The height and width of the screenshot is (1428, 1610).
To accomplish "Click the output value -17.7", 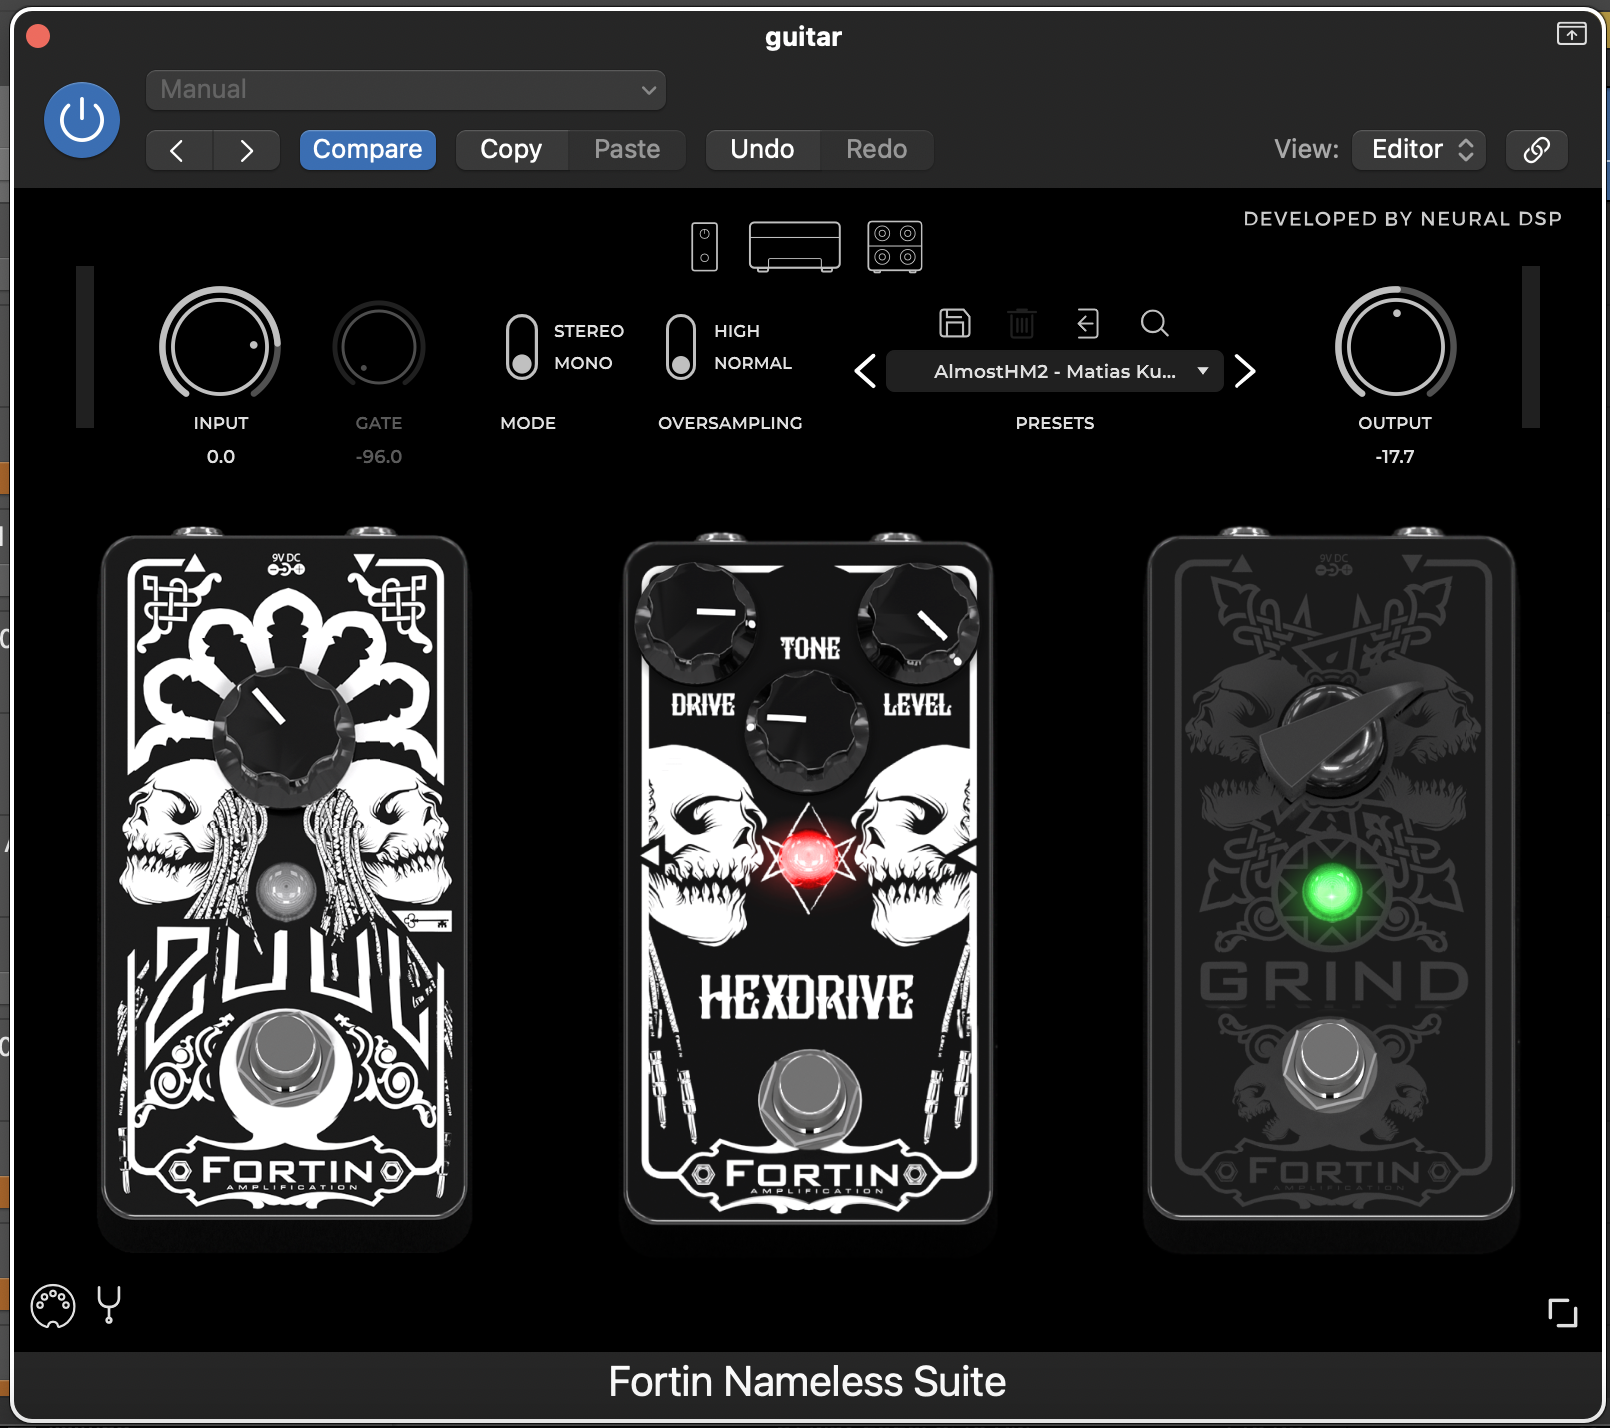I will pyautogui.click(x=1395, y=457).
